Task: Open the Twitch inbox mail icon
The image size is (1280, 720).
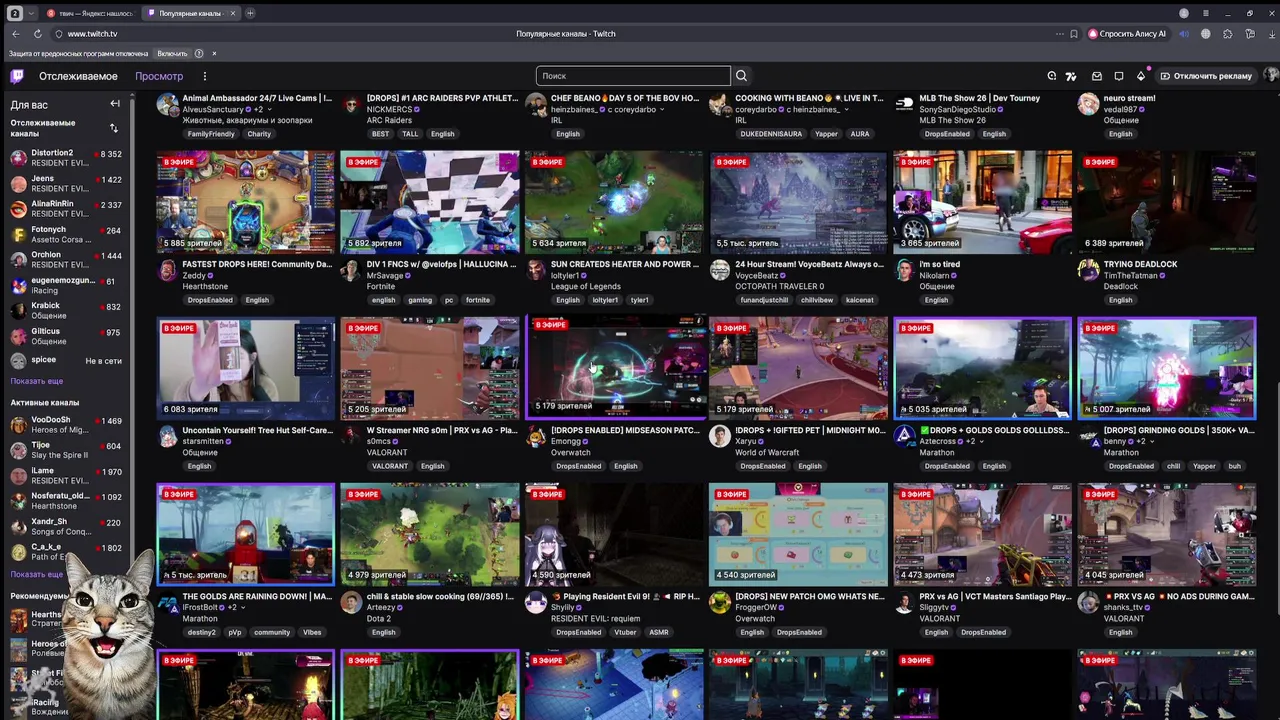Action: point(1097,76)
